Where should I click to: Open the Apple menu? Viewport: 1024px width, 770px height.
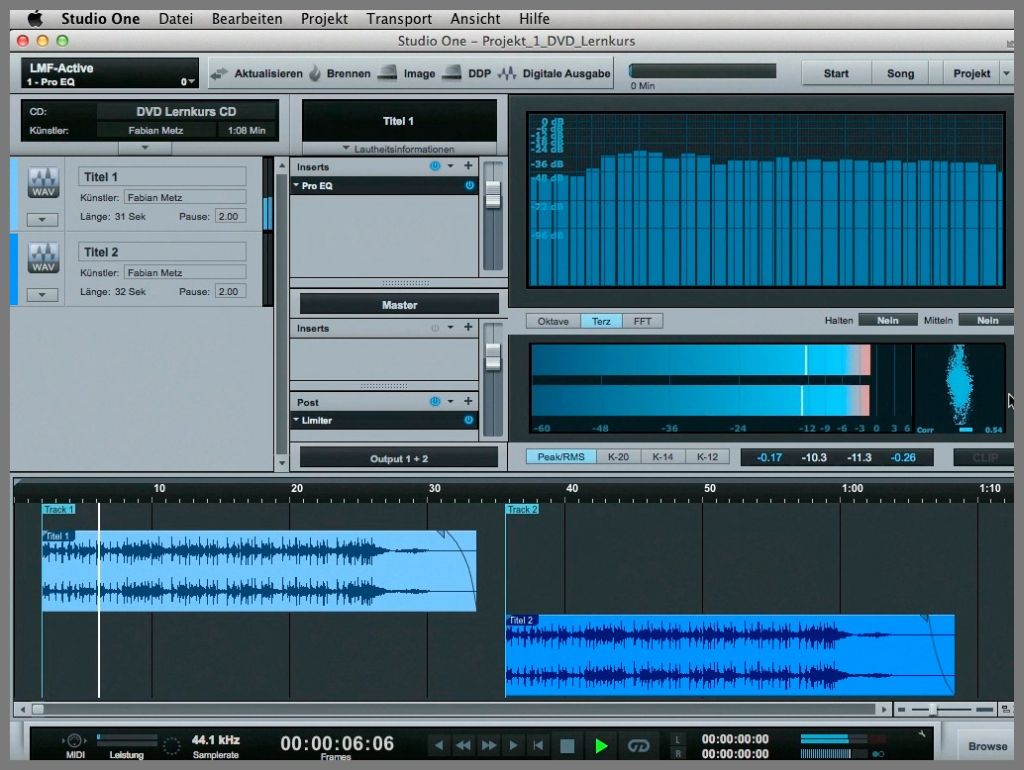34,18
